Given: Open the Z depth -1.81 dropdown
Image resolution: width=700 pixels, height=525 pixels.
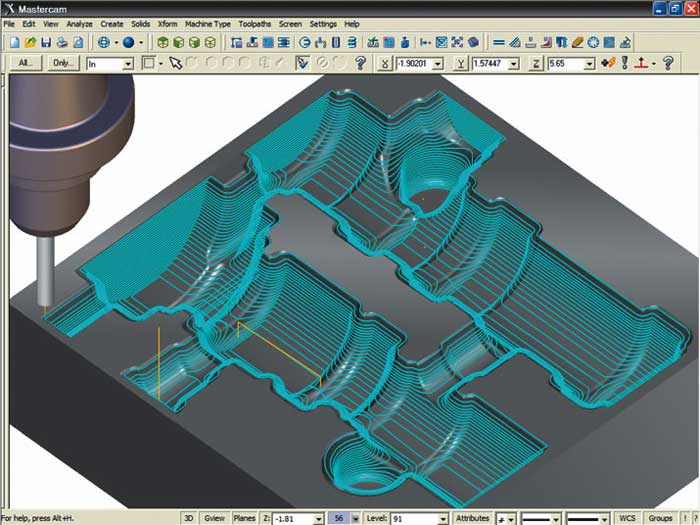Looking at the screenshot, I should click(318, 519).
